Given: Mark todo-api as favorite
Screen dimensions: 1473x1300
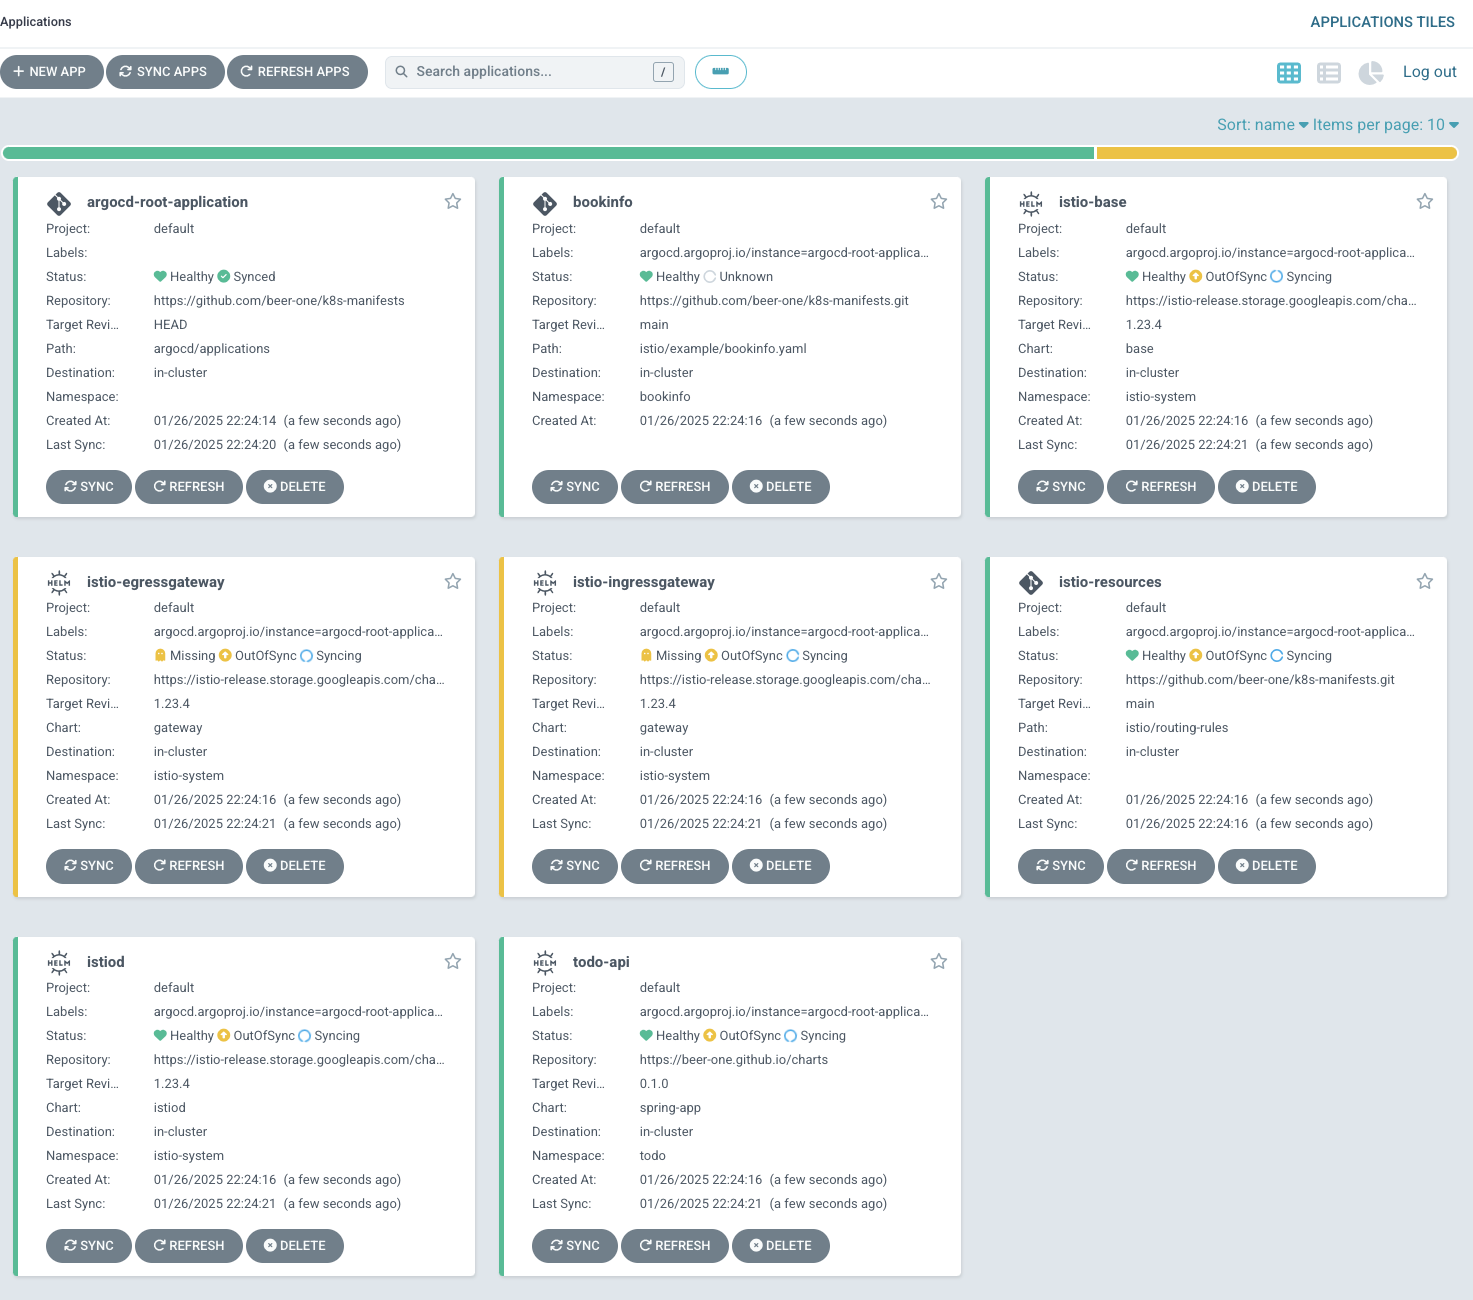Looking at the screenshot, I should (x=939, y=961).
